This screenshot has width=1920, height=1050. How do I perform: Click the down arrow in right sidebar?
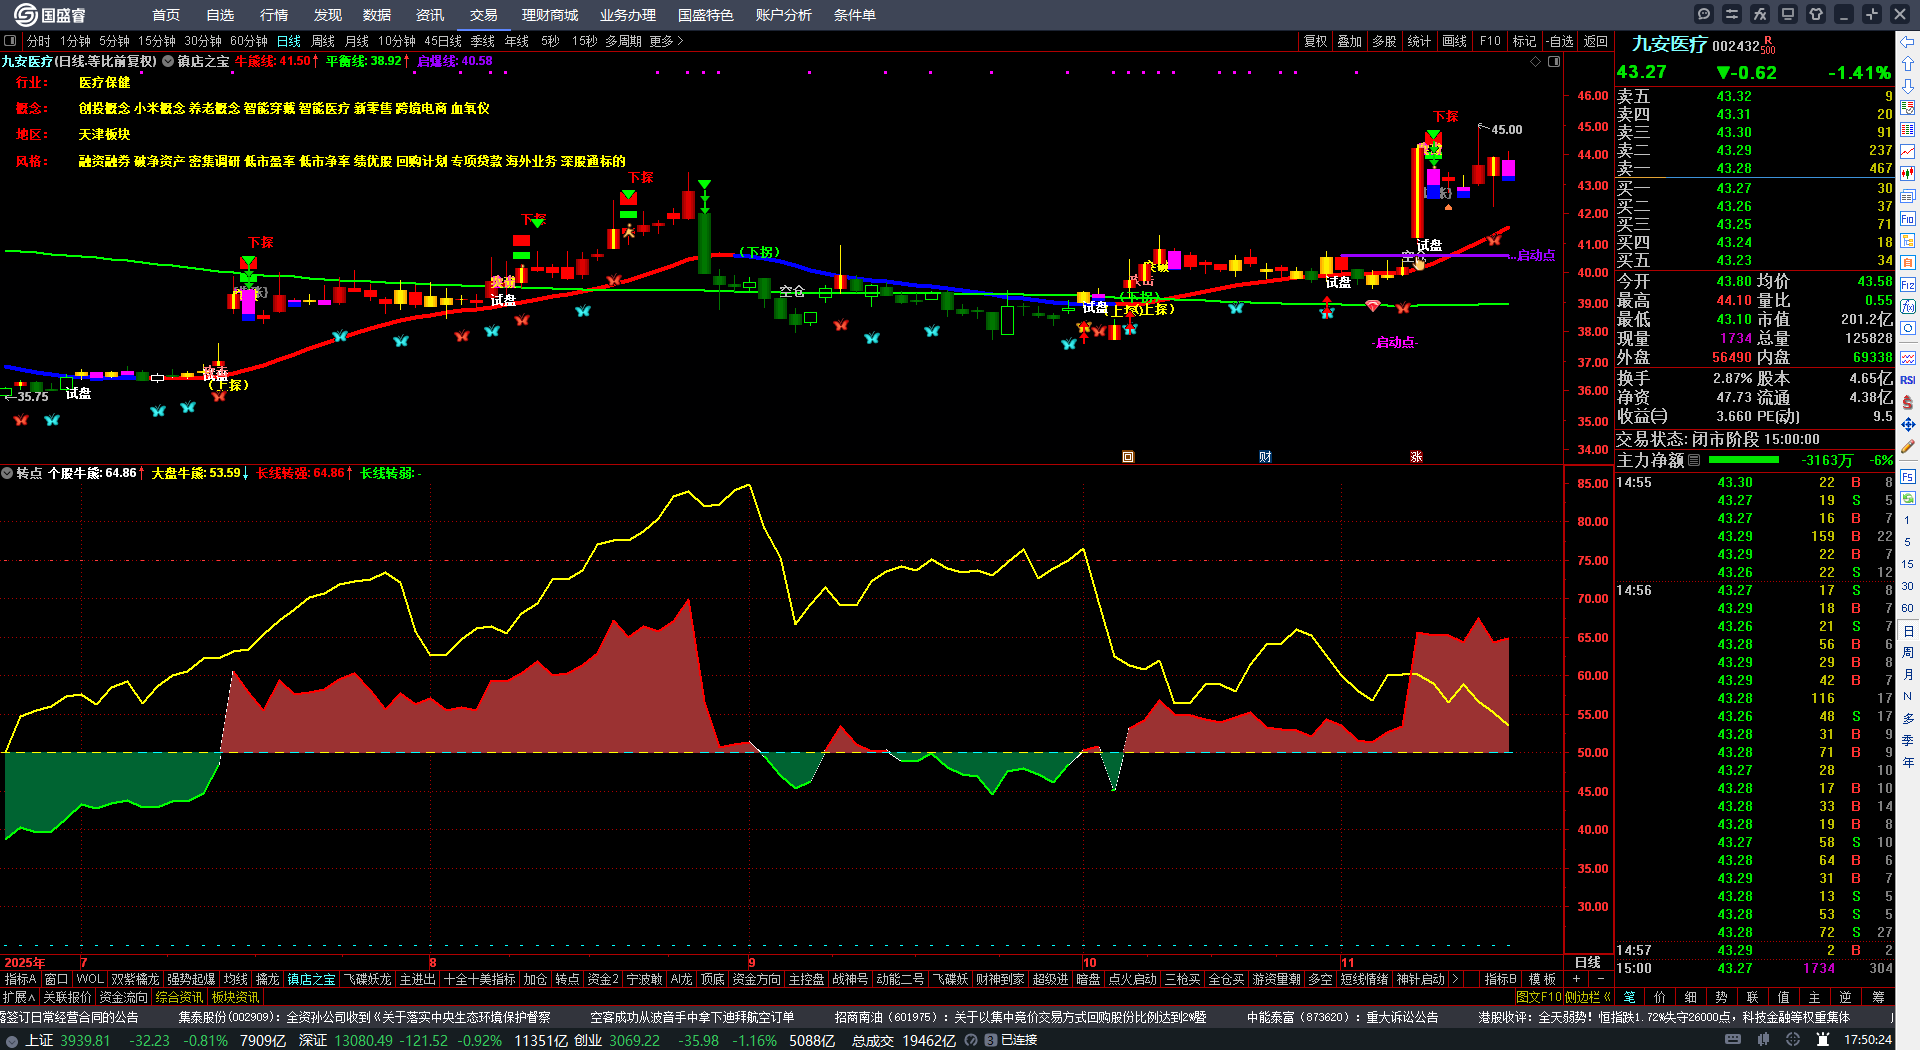coord(1908,86)
